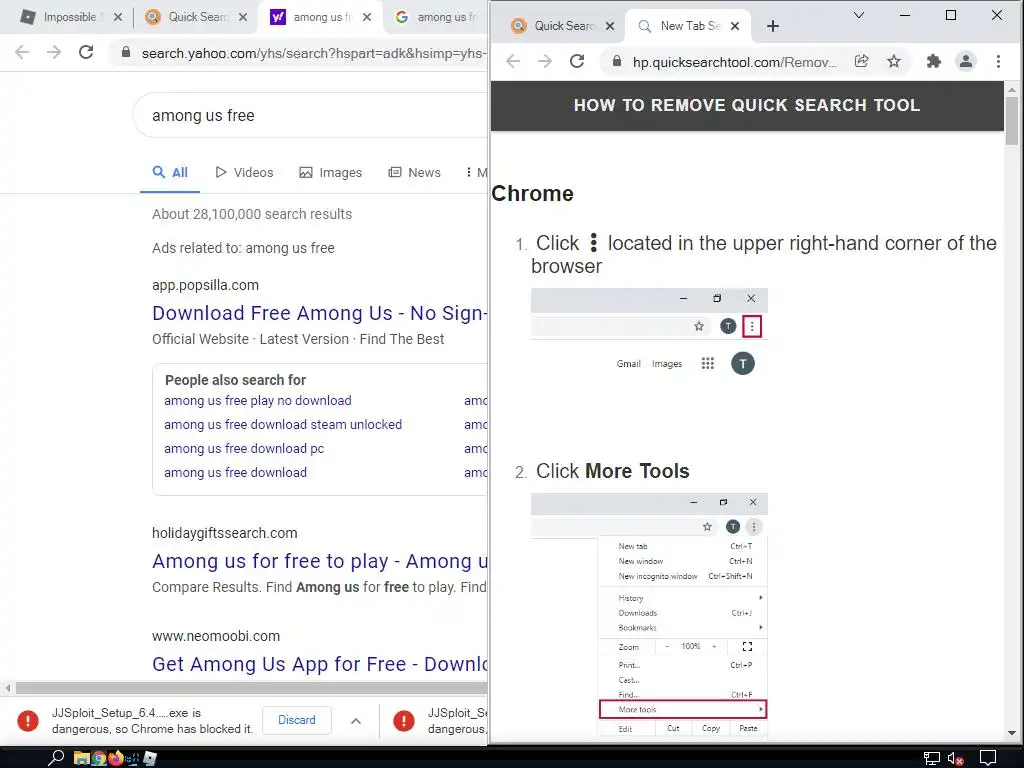
Task: Click the holidaygiftssearch.com URL text
Action: tap(225, 533)
